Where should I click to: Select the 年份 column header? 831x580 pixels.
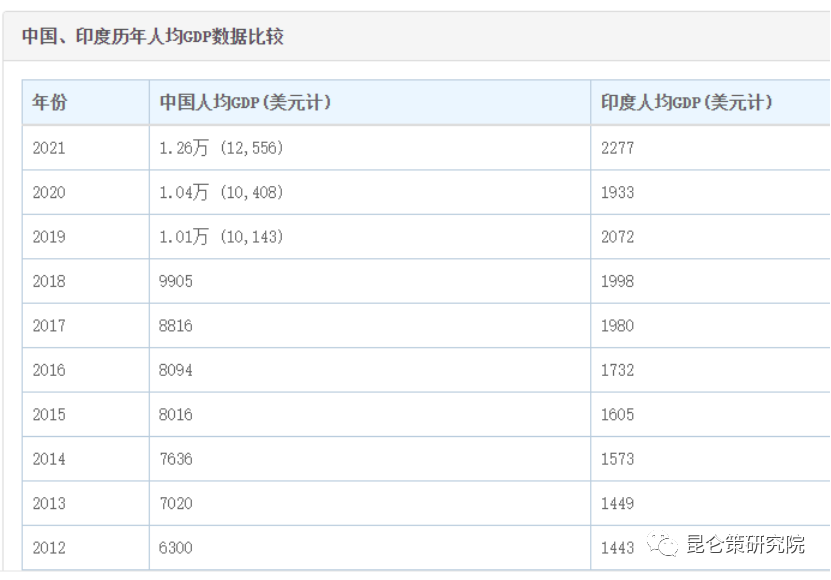50,103
